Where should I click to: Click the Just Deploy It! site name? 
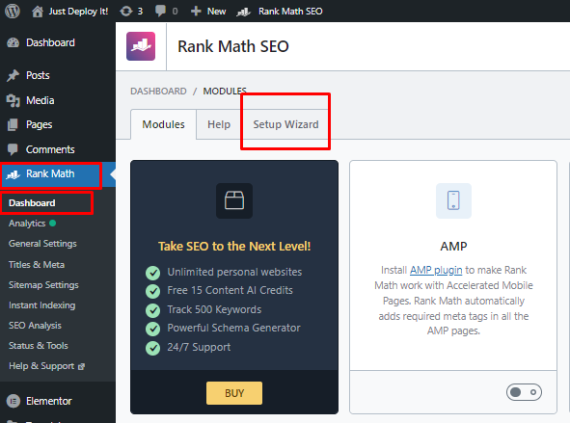coord(78,11)
